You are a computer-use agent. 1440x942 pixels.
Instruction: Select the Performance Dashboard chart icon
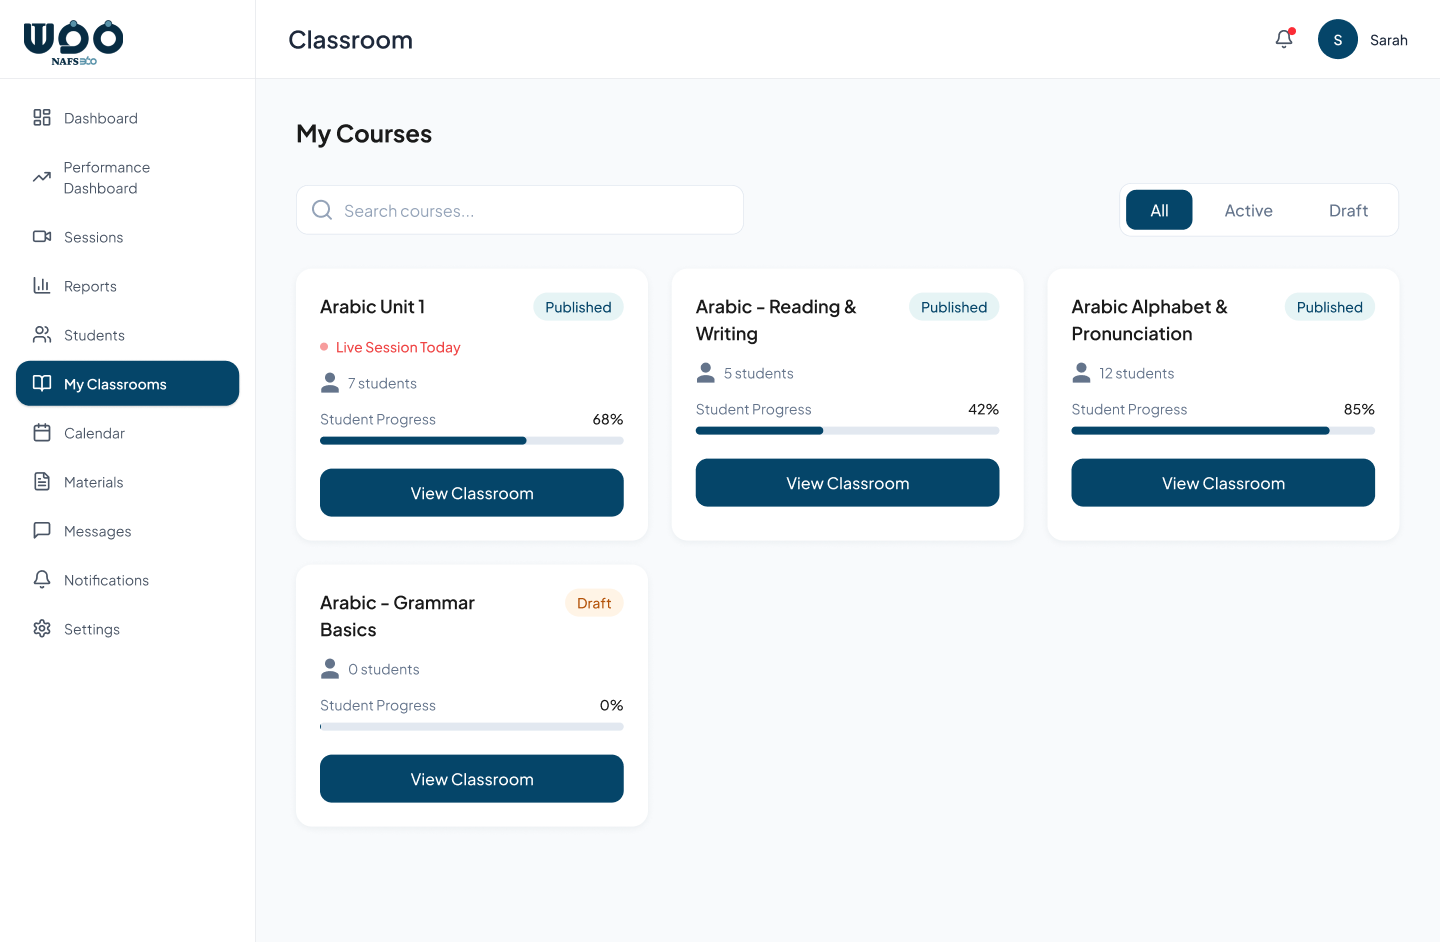(41, 176)
